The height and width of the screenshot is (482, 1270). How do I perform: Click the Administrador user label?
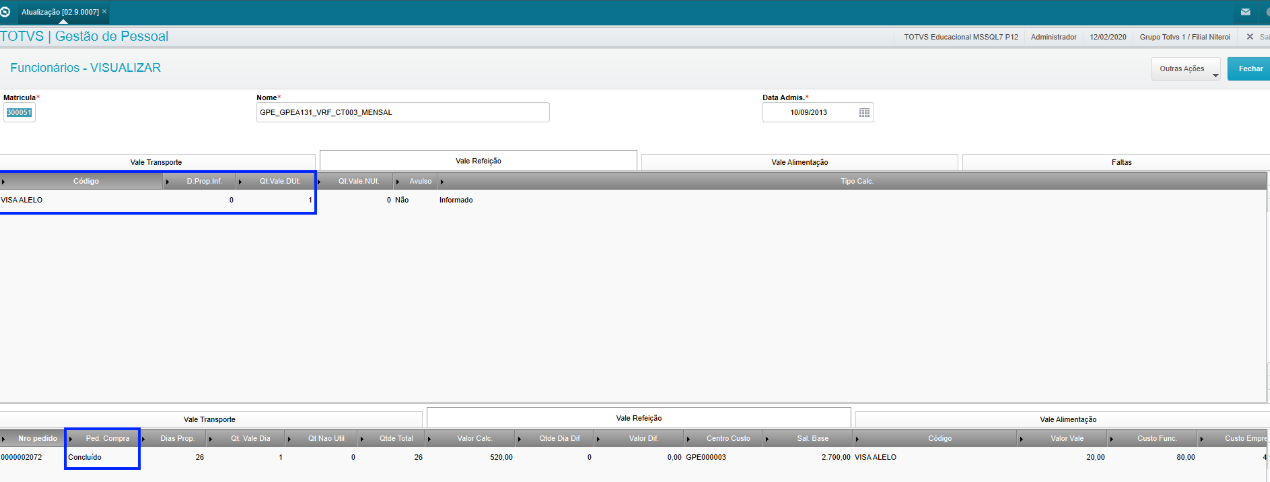[x=1054, y=36]
